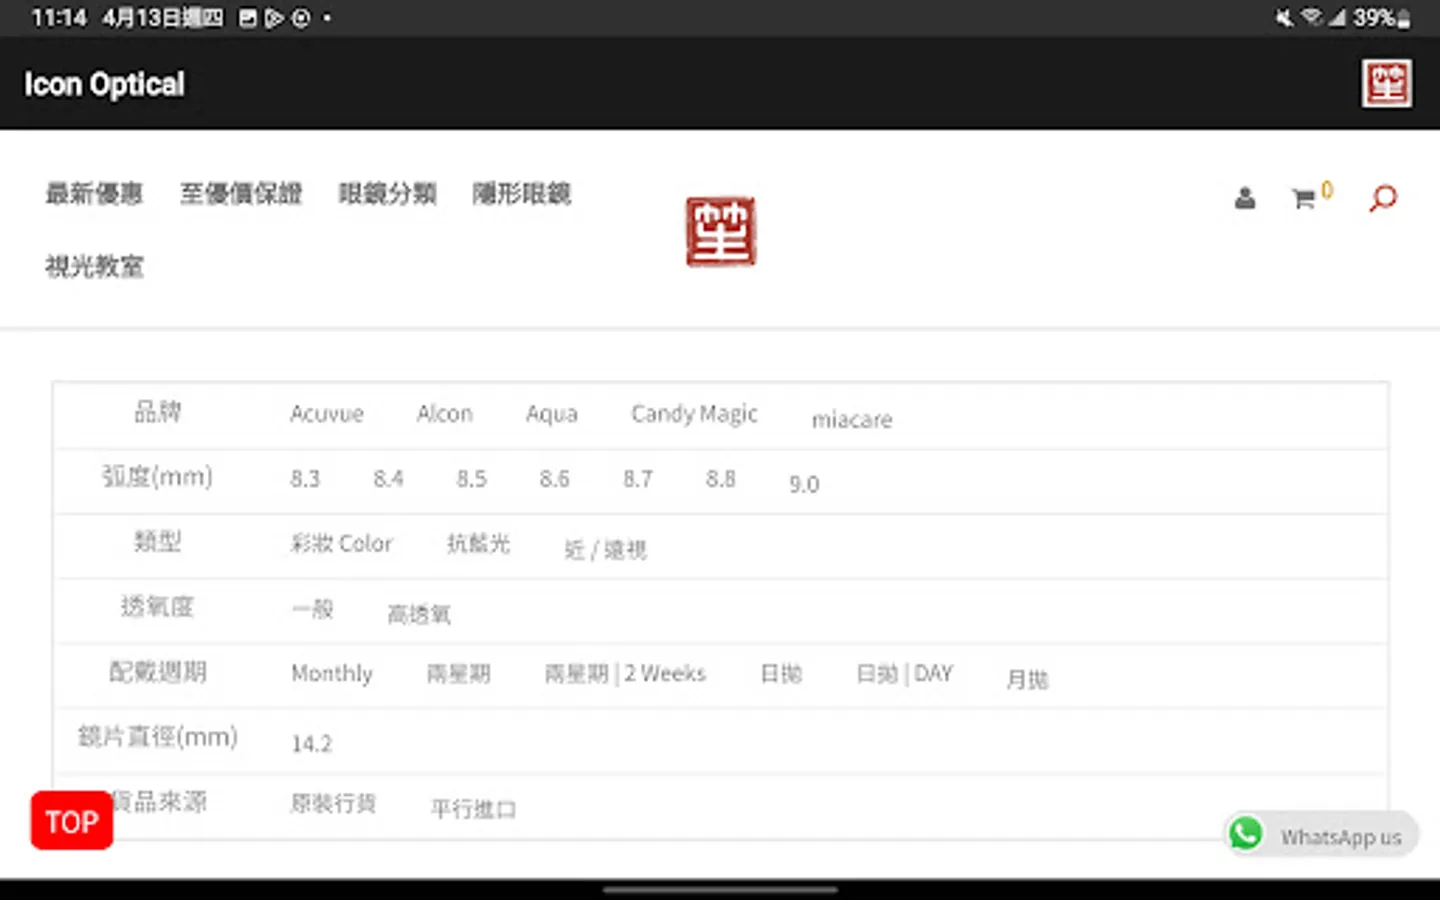Filter by 日拋 | DAY option
The image size is (1440, 900).
pyautogui.click(x=904, y=673)
